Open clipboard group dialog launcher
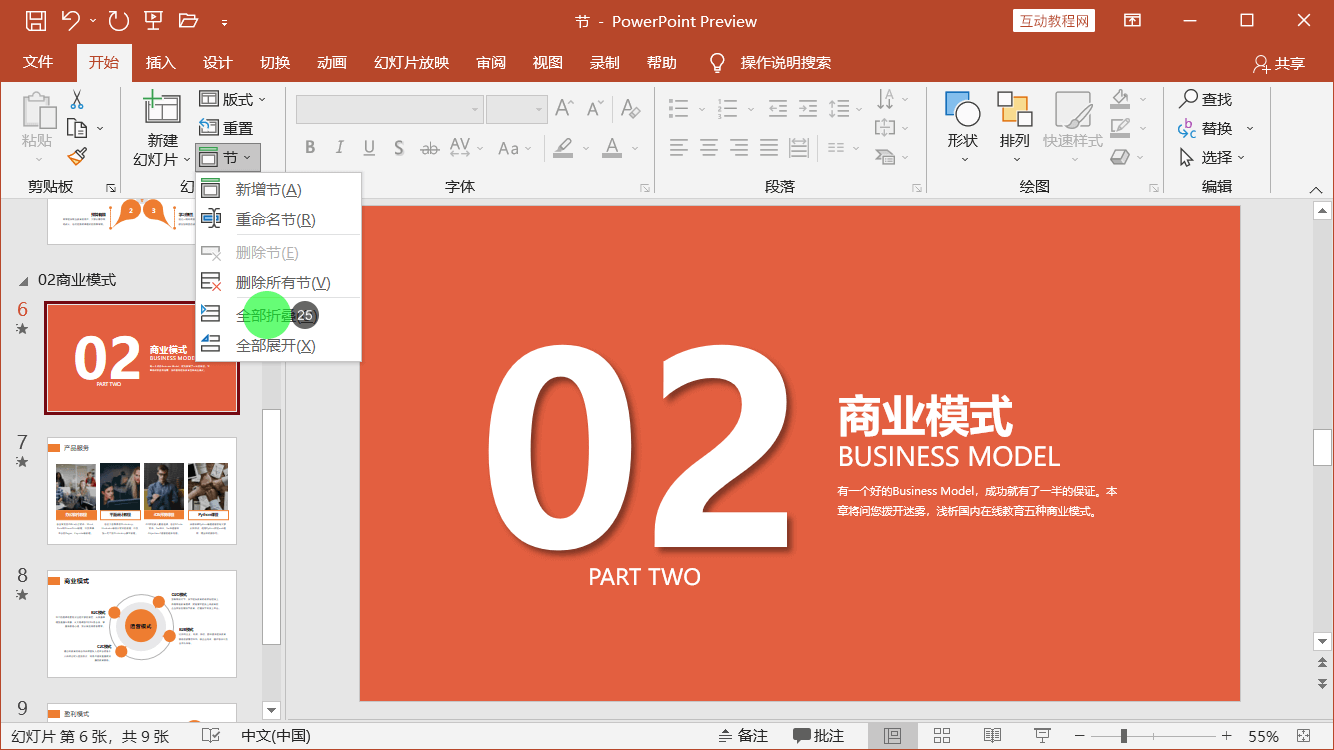 110,188
